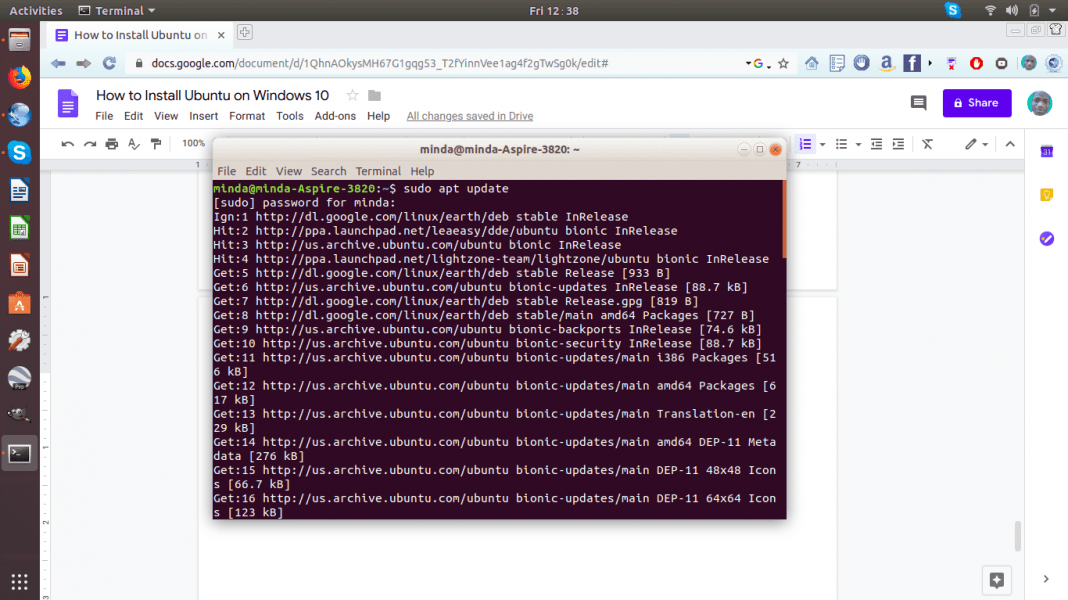Viewport: 1068px width, 600px height.
Task: Click the blue Share button
Action: [x=977, y=102]
